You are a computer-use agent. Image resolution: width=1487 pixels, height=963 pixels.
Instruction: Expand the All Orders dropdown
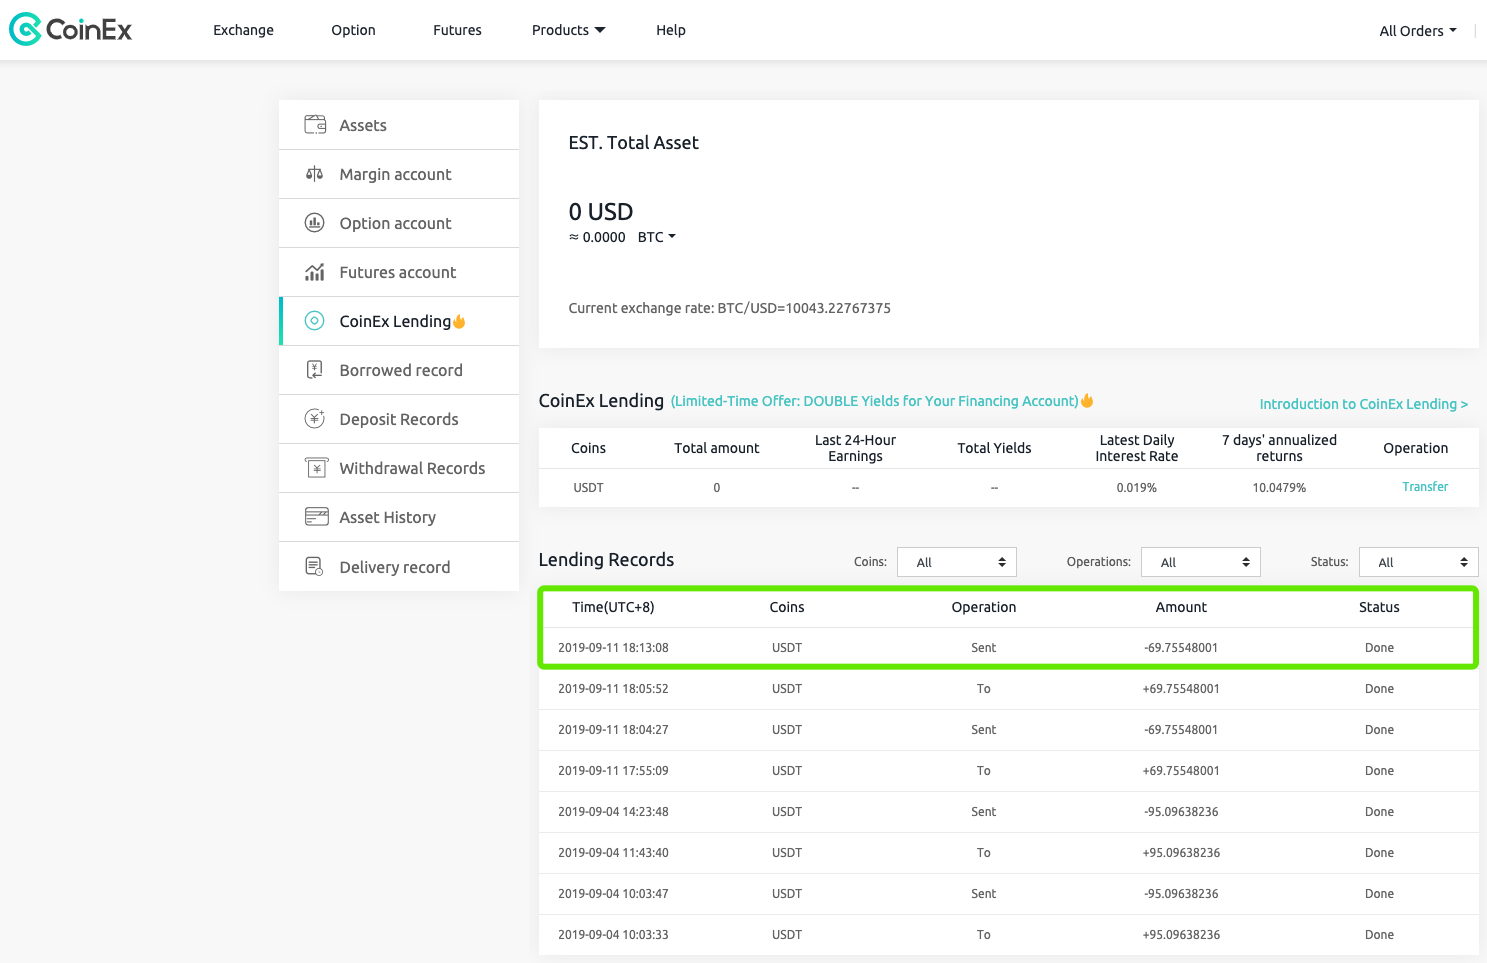click(x=1418, y=31)
